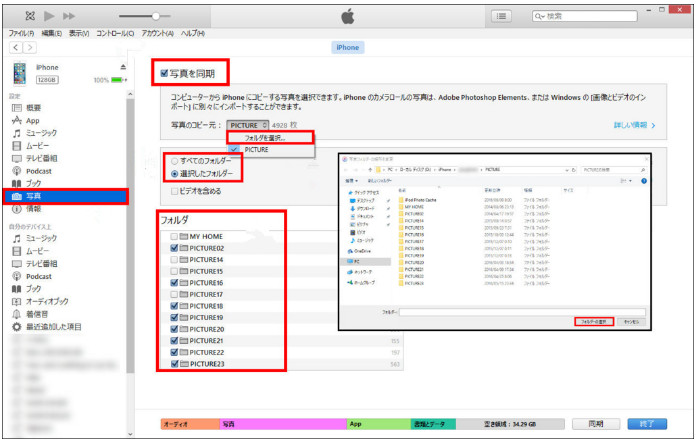Image resolution: width=697 pixels, height=442 pixels.
Task: Open テレビ番組 under settings sidebar
Action: pyautogui.click(x=41, y=158)
